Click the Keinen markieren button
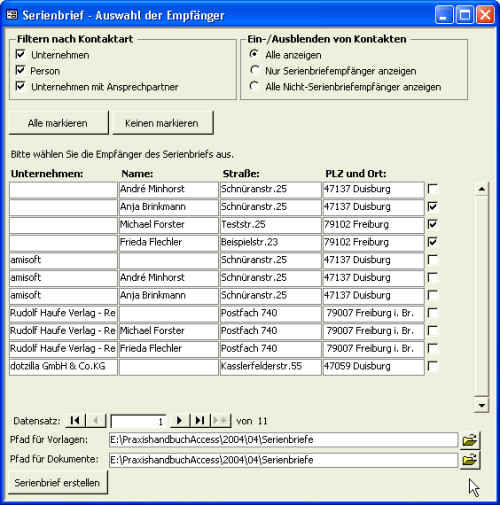Image resolution: width=500 pixels, height=505 pixels. tap(163, 123)
